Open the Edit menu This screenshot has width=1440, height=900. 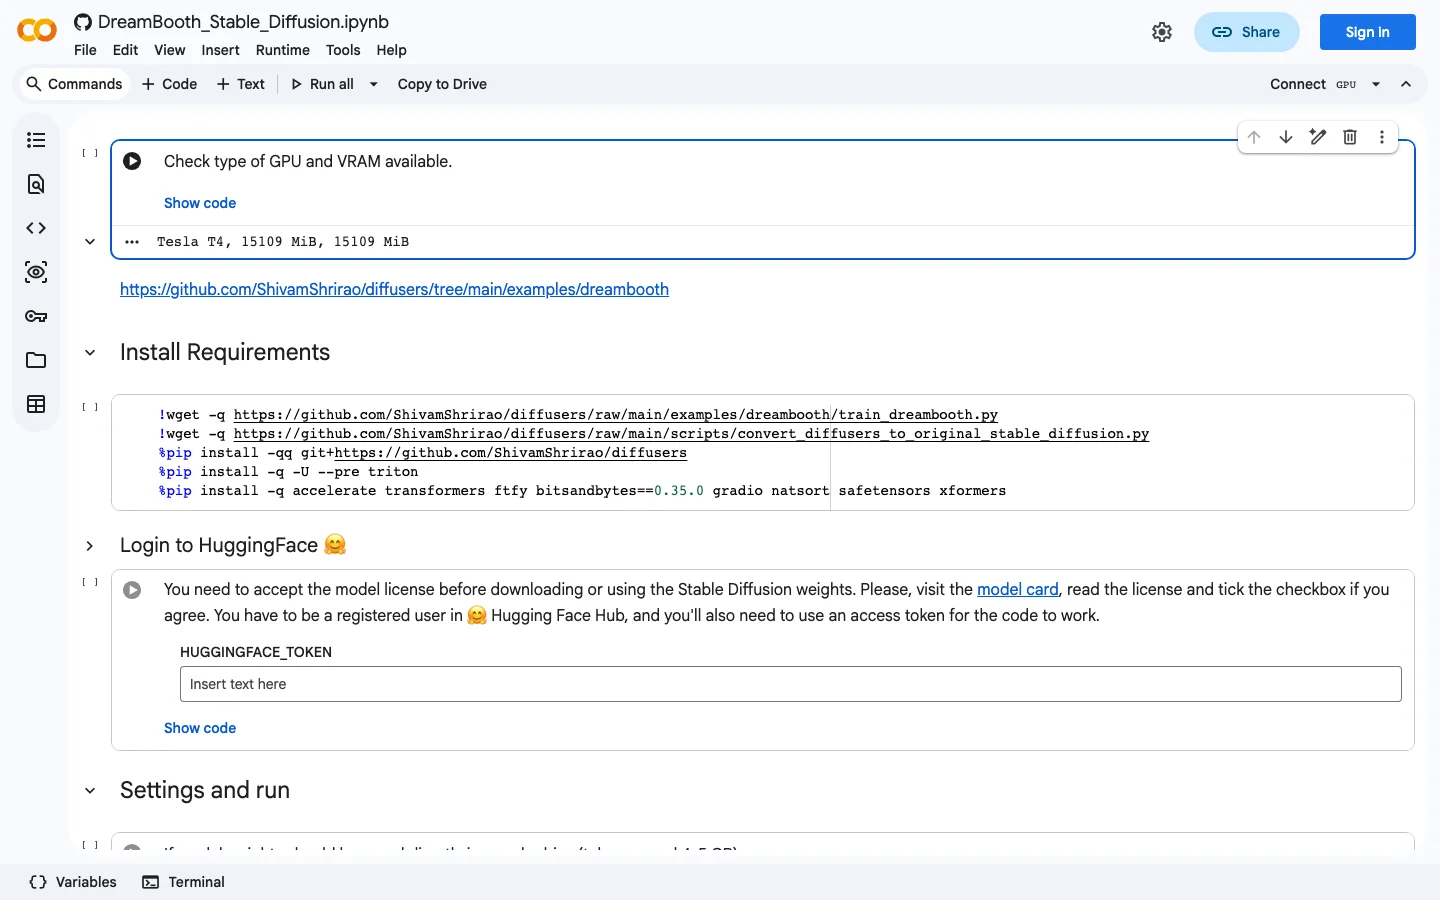pos(125,50)
